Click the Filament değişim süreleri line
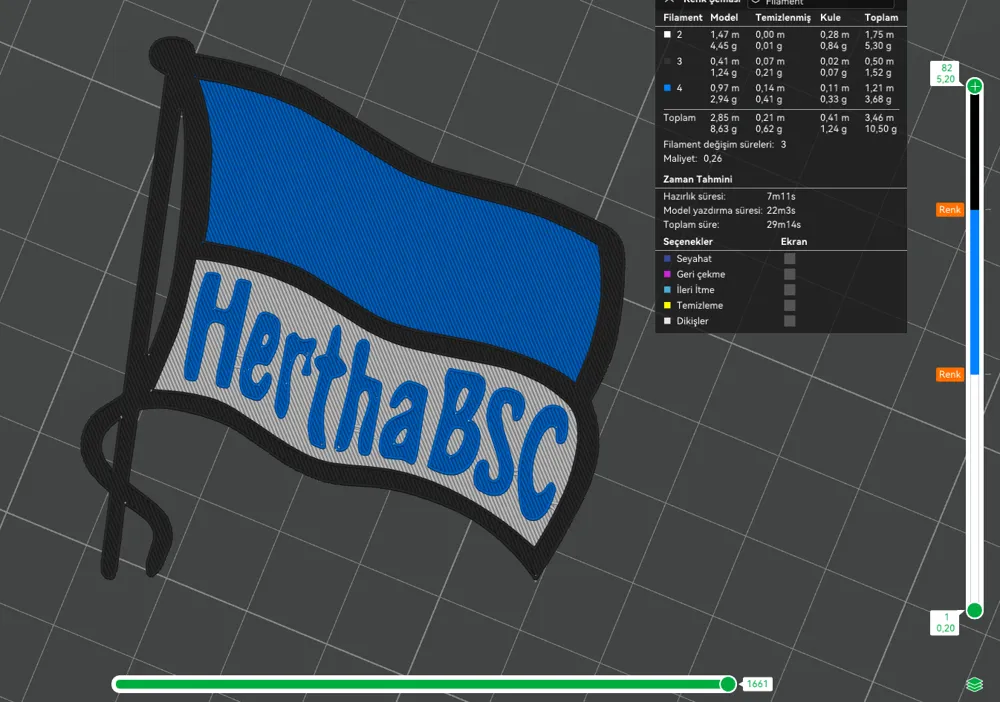Screen dimensions: 1000x702 [724, 144]
